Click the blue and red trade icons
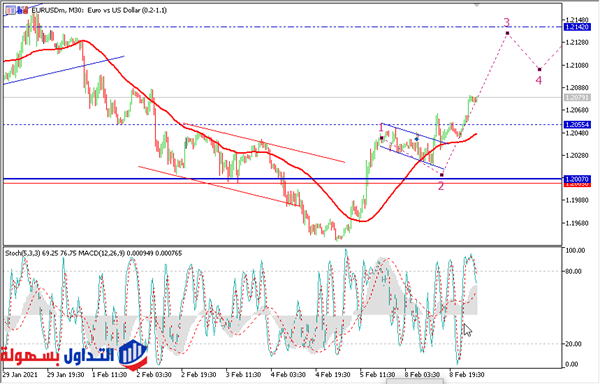The height and width of the screenshot is (384, 600). point(23,10)
